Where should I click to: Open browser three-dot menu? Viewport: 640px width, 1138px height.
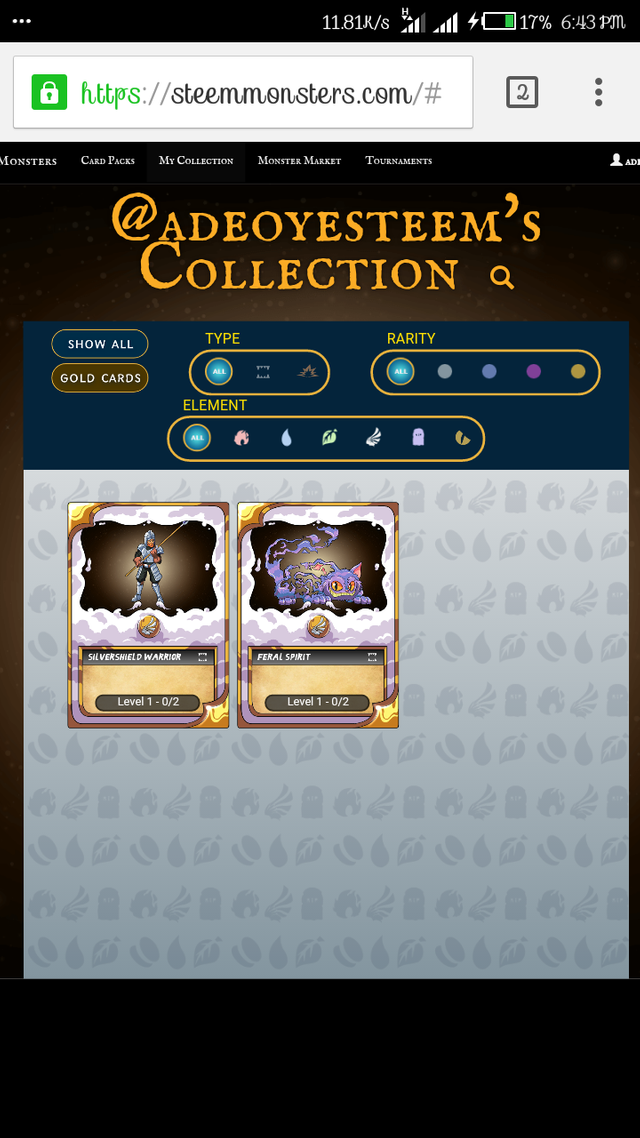point(598,92)
